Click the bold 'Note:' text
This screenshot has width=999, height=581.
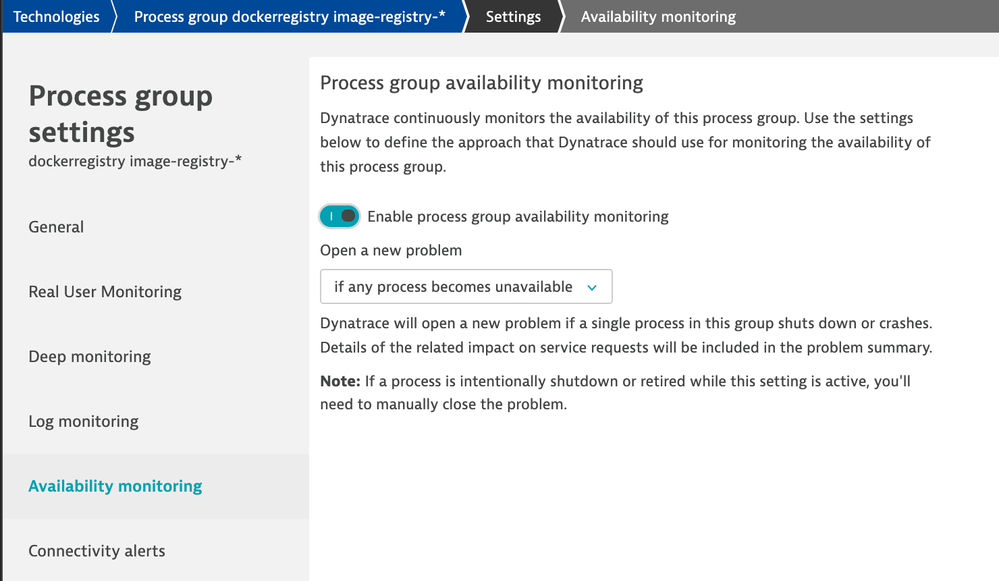338,381
